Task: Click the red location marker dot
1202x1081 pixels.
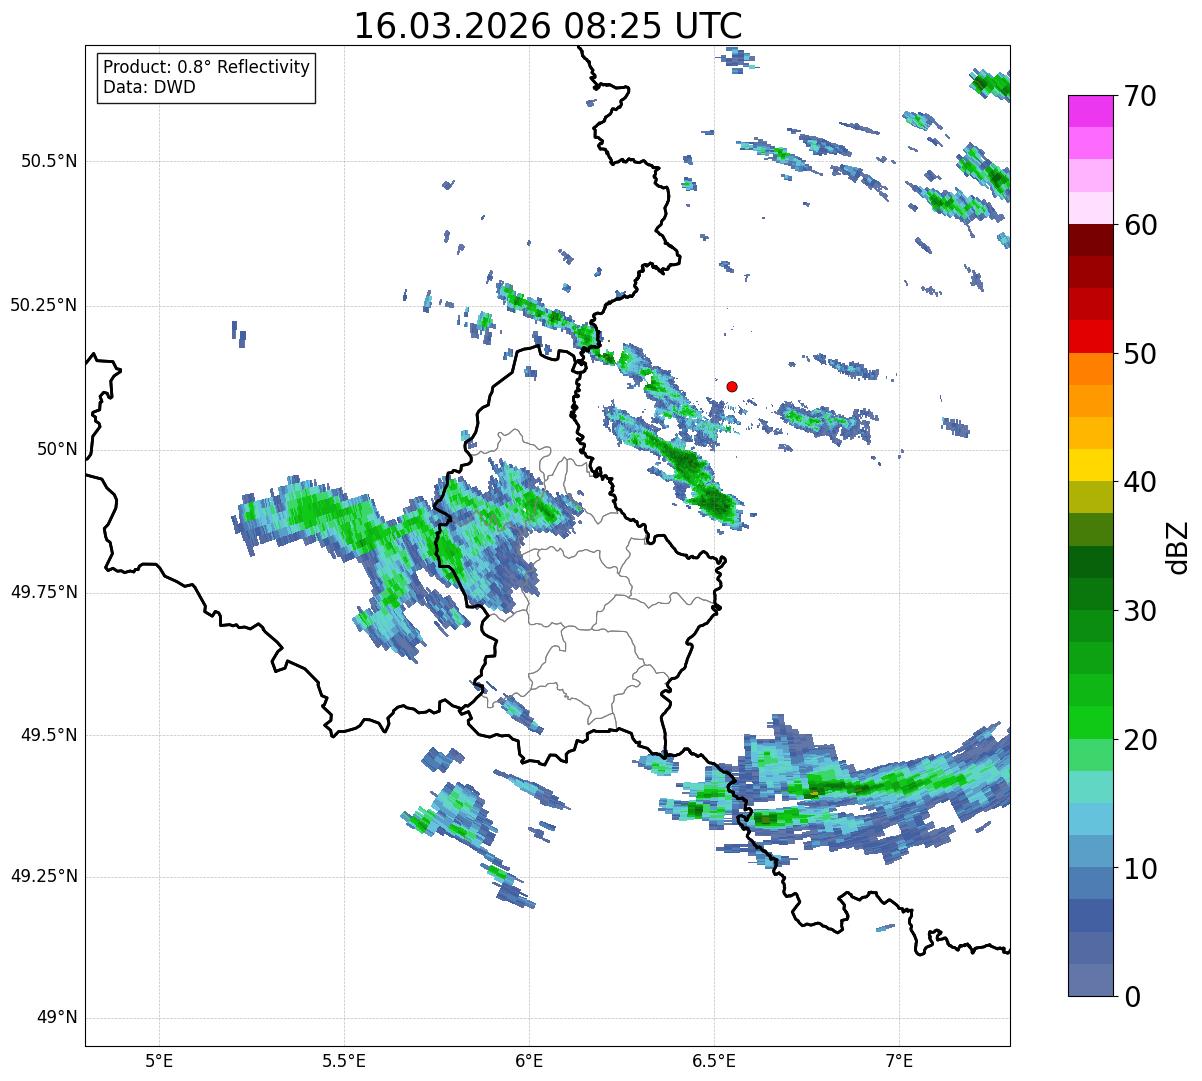Action: (x=732, y=386)
